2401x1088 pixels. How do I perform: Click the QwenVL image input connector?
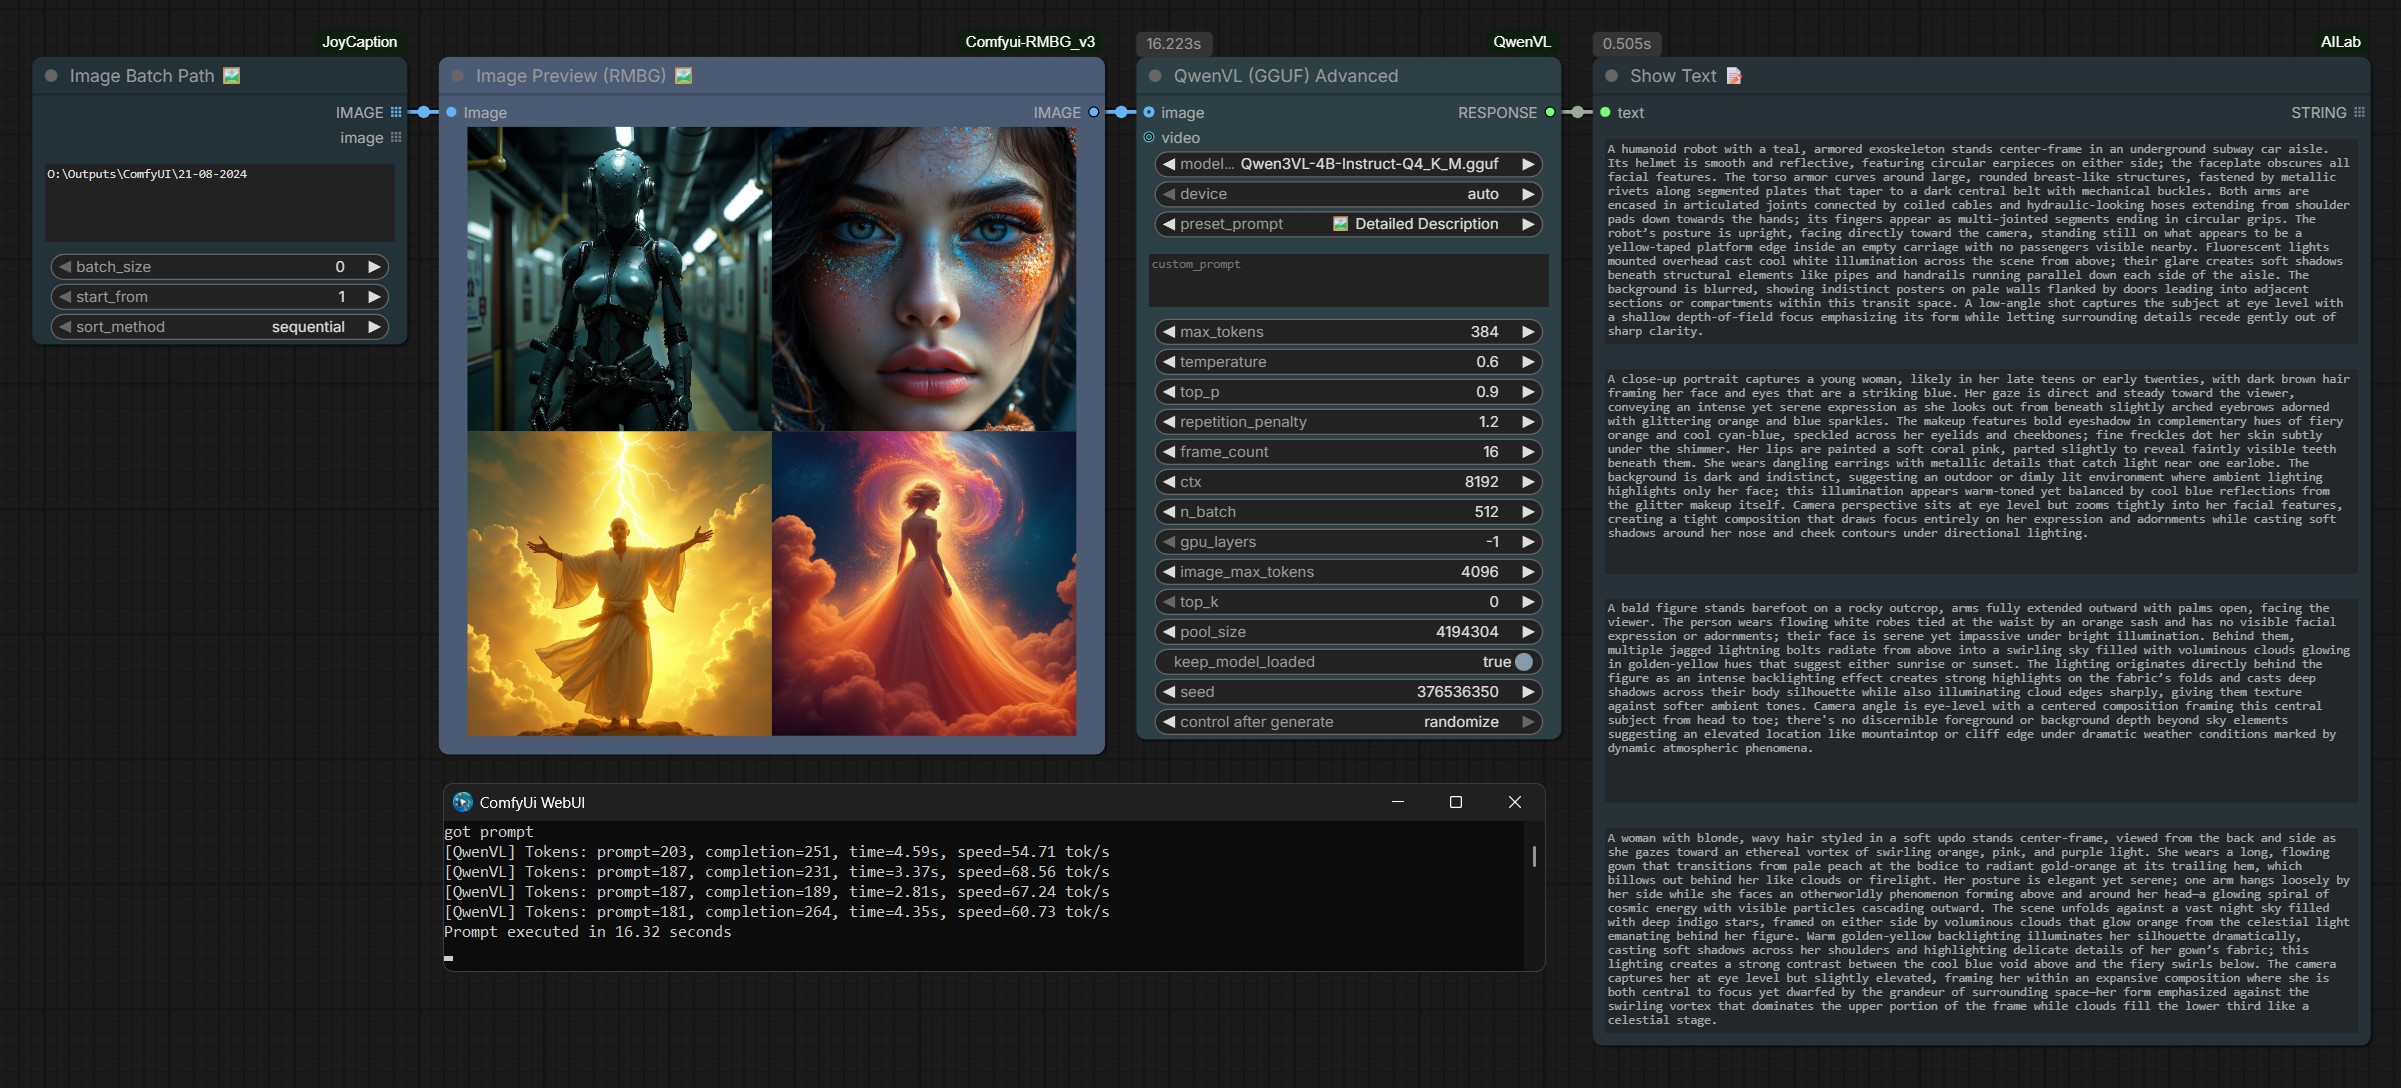[1149, 112]
